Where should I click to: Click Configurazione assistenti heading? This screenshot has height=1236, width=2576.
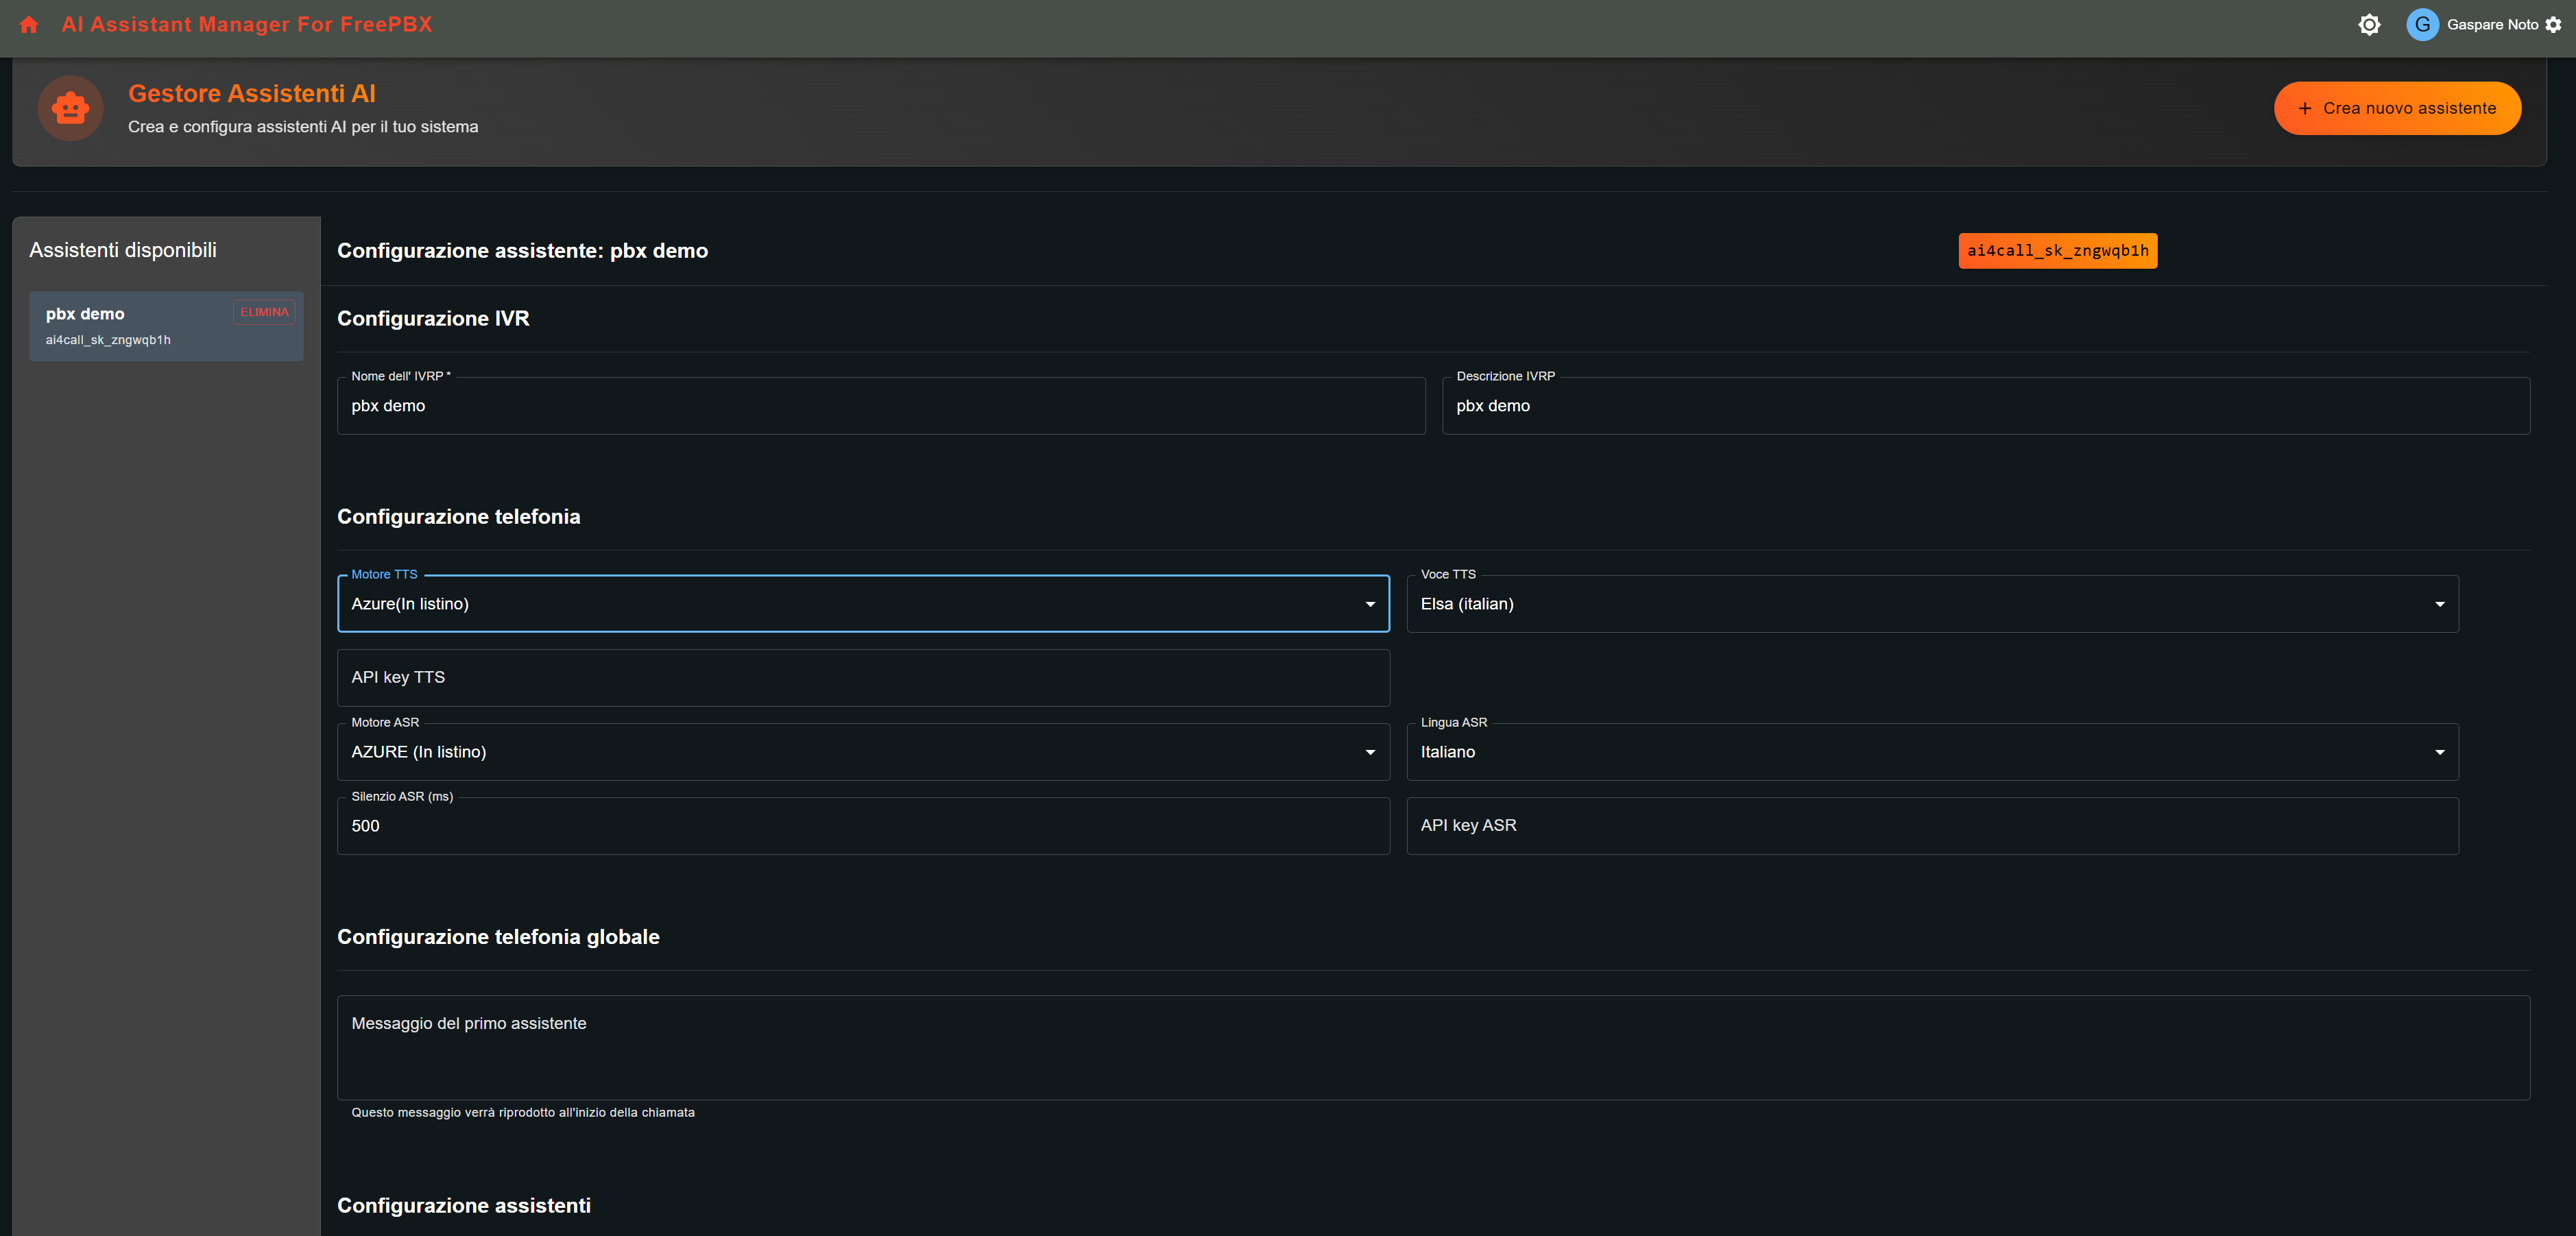click(464, 1206)
